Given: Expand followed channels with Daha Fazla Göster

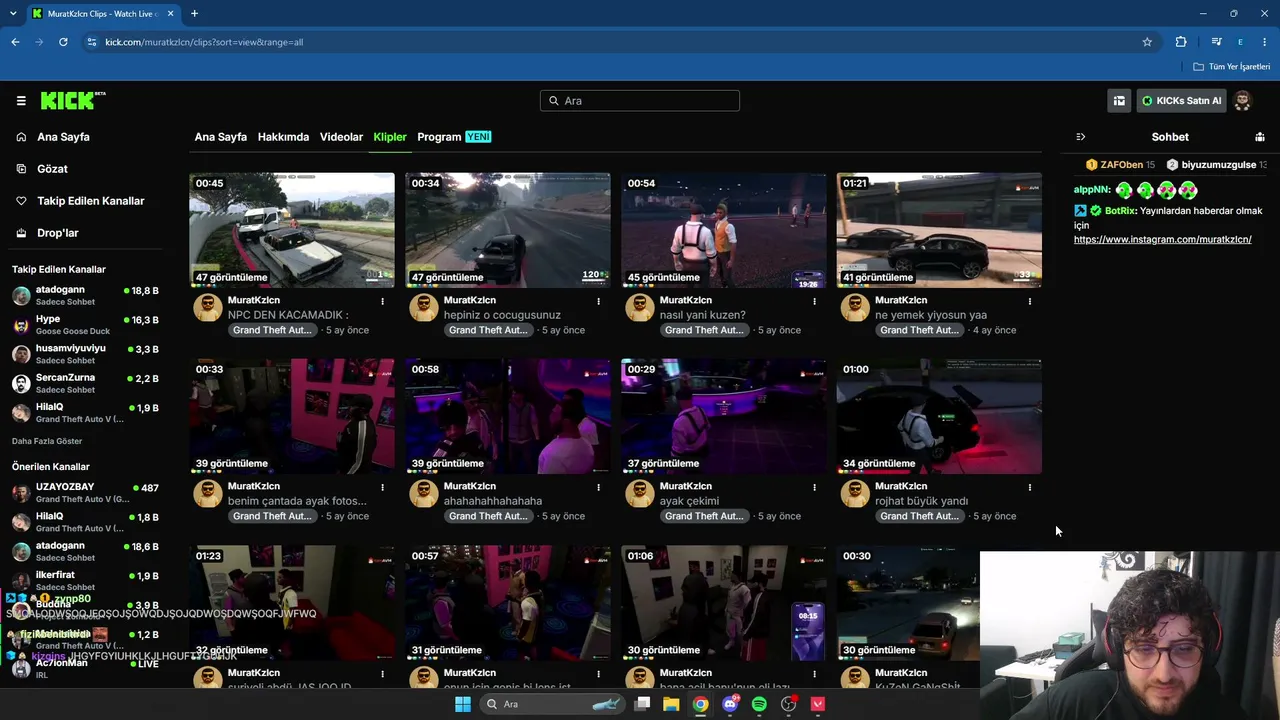Looking at the screenshot, I should 47,441.
